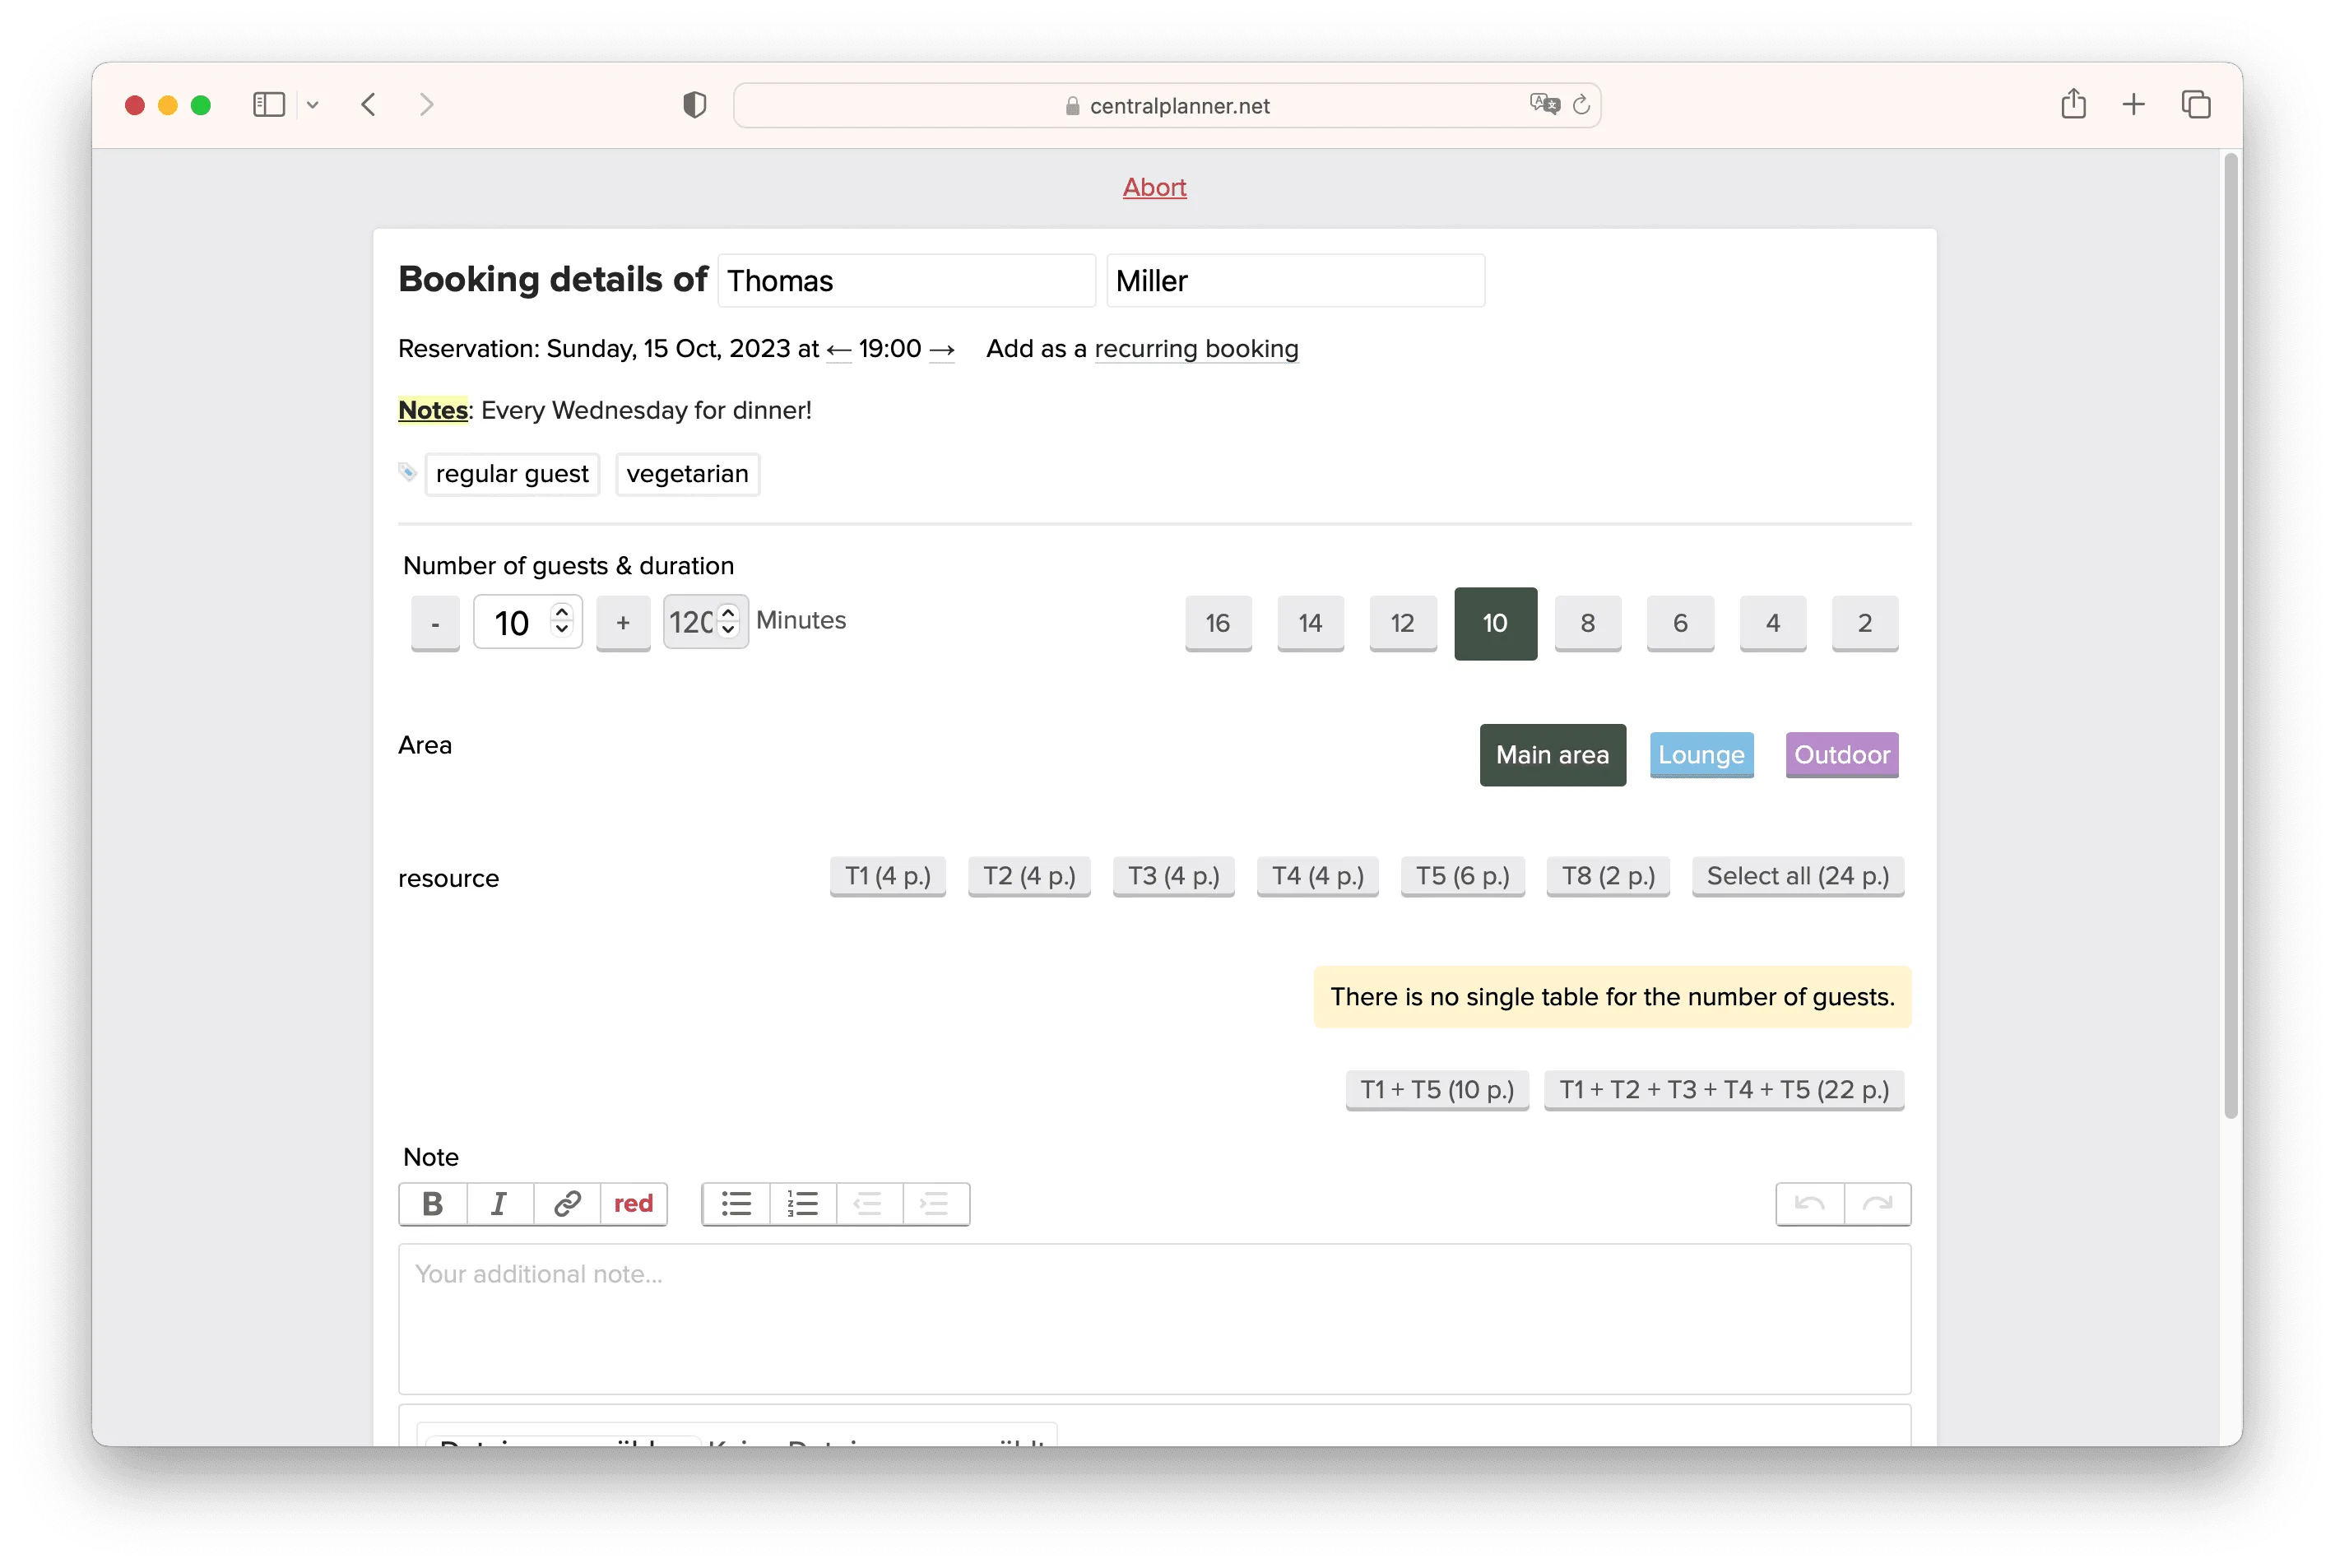Apply red text color in the note

633,1203
